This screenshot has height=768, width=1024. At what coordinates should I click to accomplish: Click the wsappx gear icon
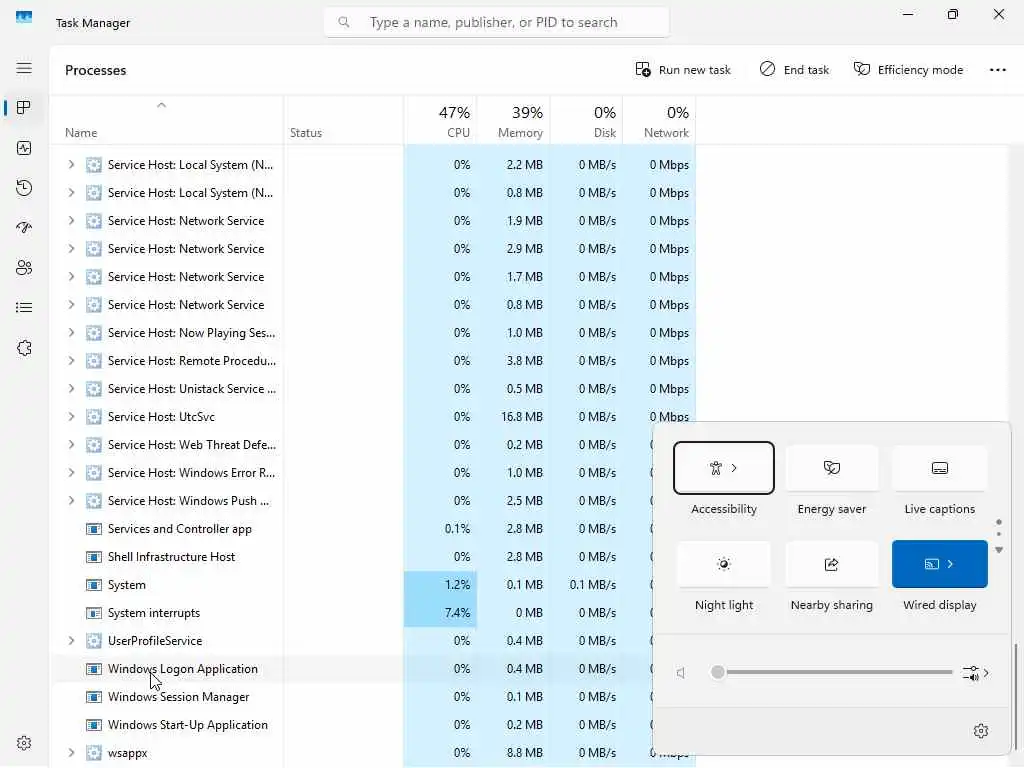pos(94,753)
